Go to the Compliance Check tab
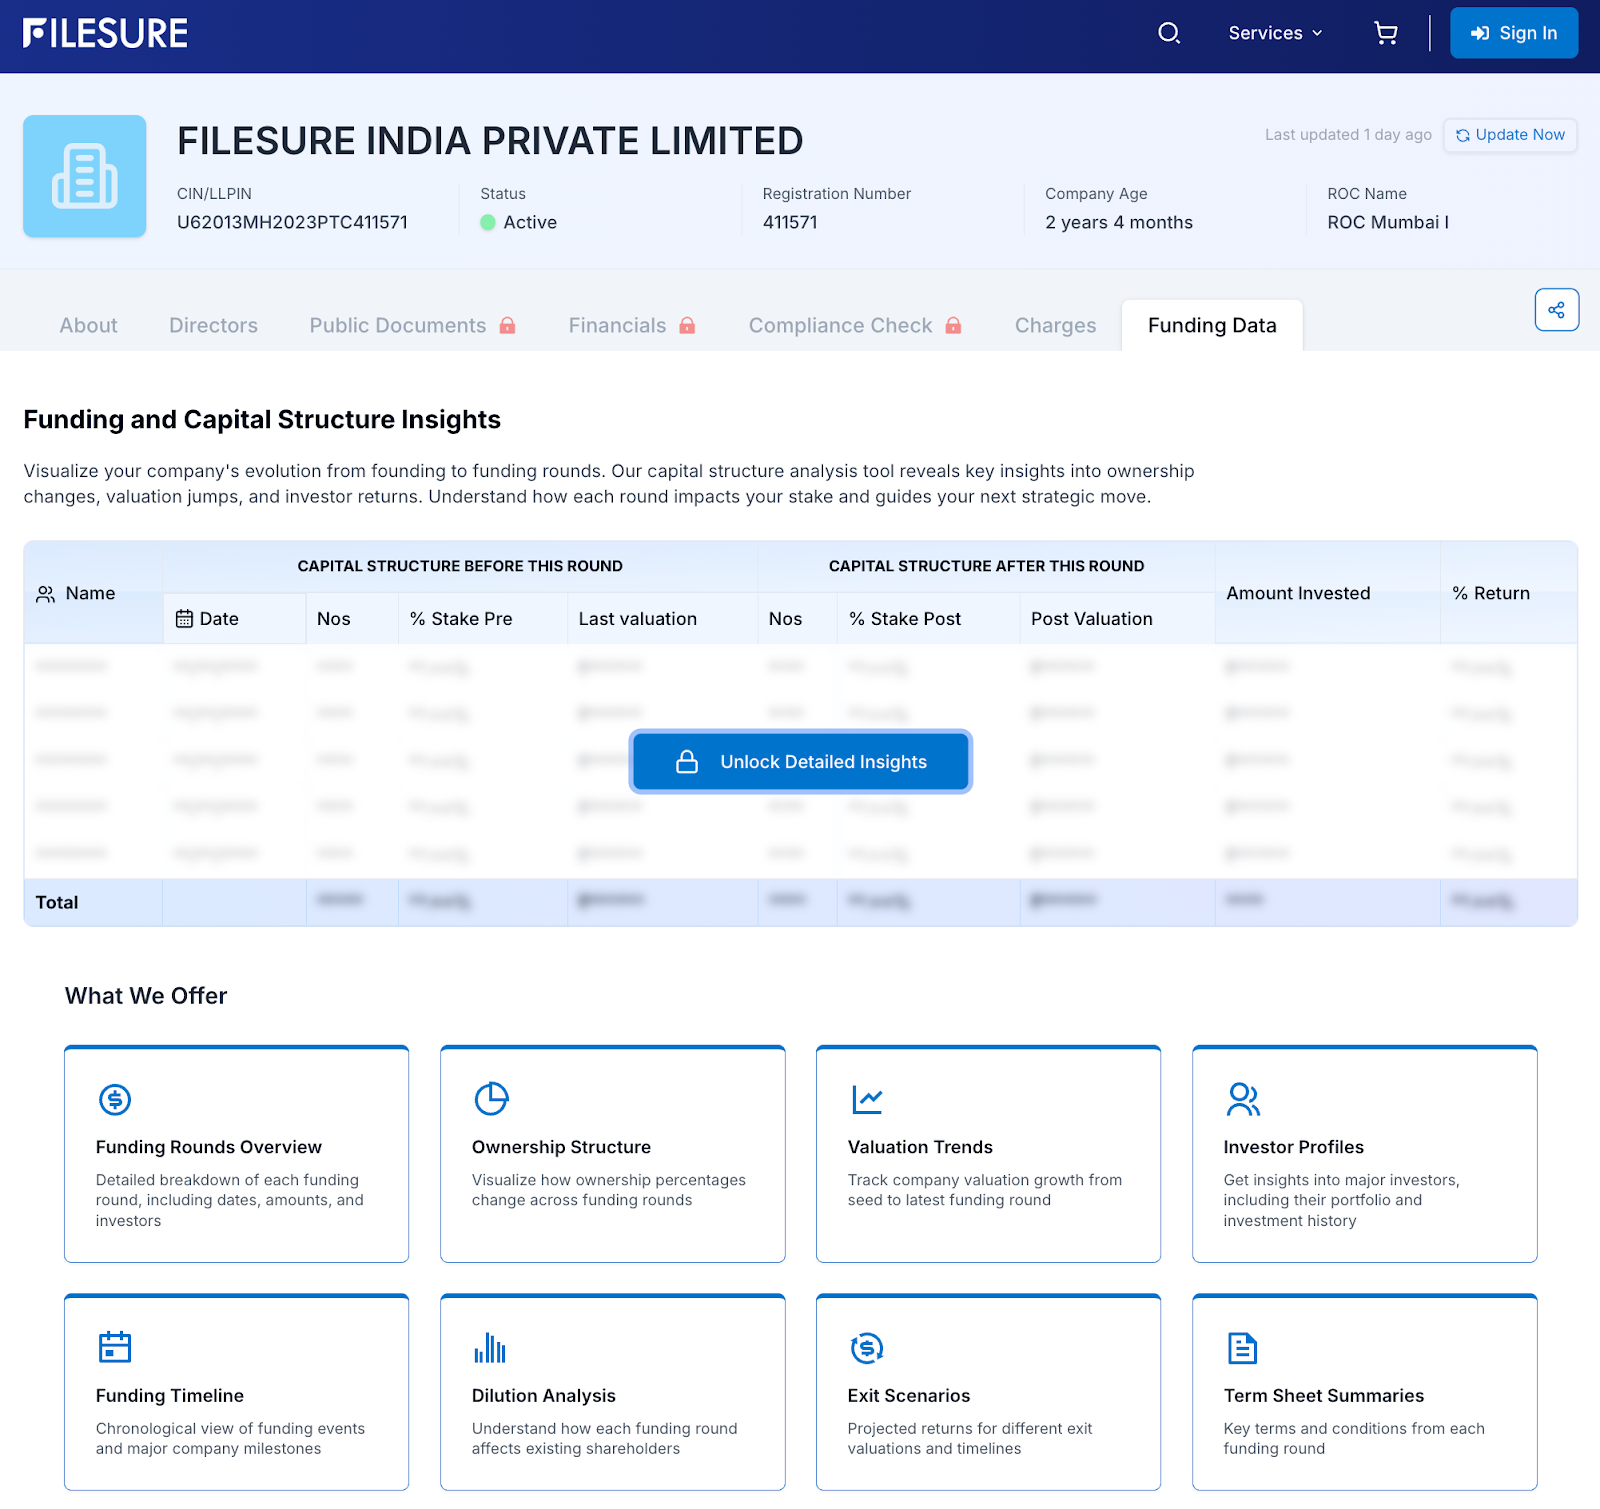Image resolution: width=1600 pixels, height=1509 pixels. 854,325
